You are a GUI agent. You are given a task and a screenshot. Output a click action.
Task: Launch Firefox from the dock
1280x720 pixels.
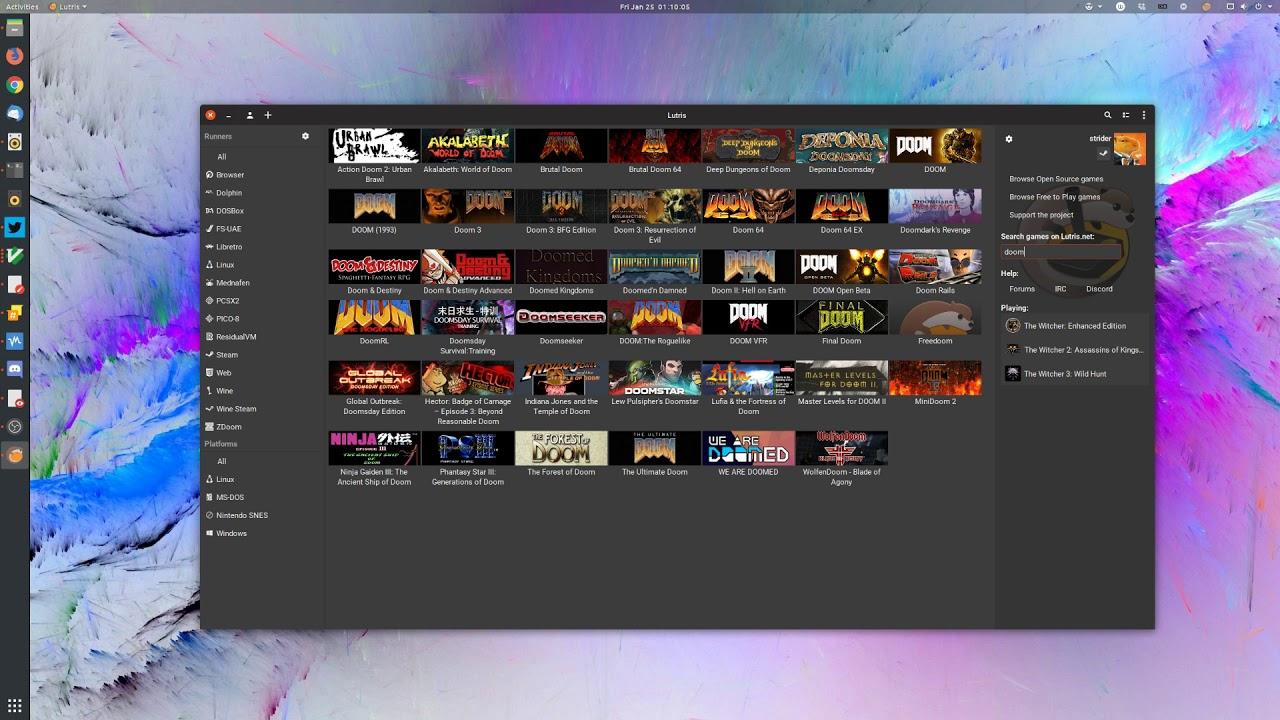coord(14,56)
